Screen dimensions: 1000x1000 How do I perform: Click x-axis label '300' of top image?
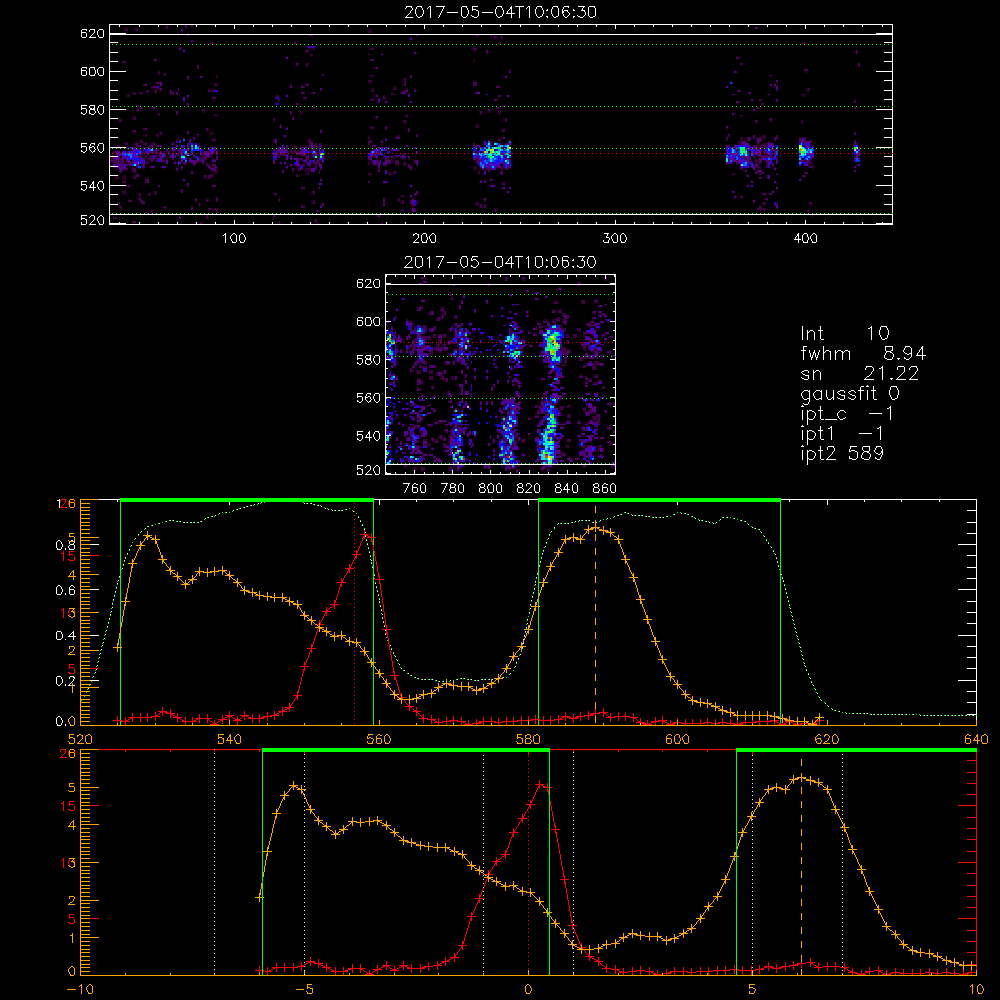coord(615,239)
